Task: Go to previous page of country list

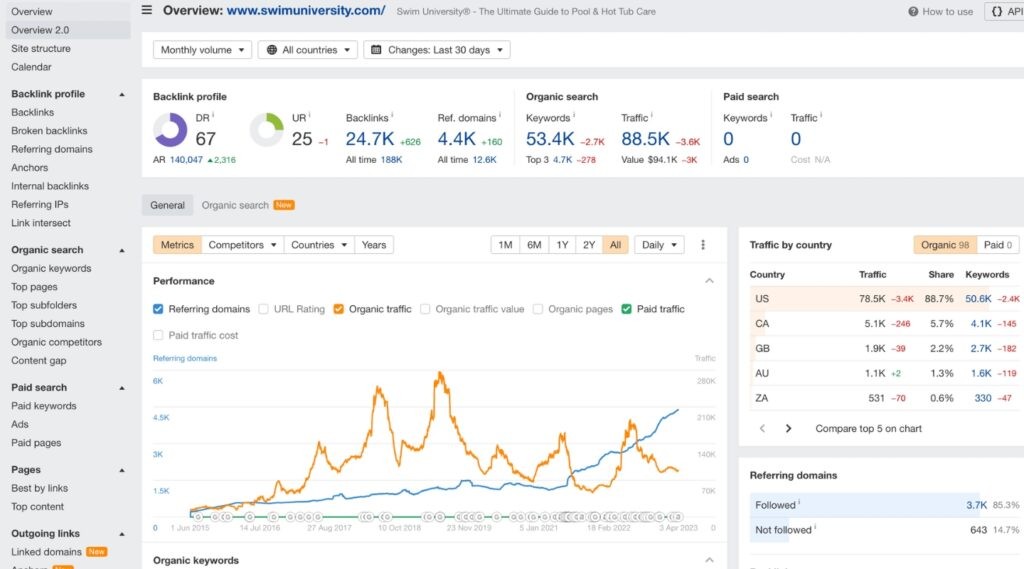Action: click(762, 428)
